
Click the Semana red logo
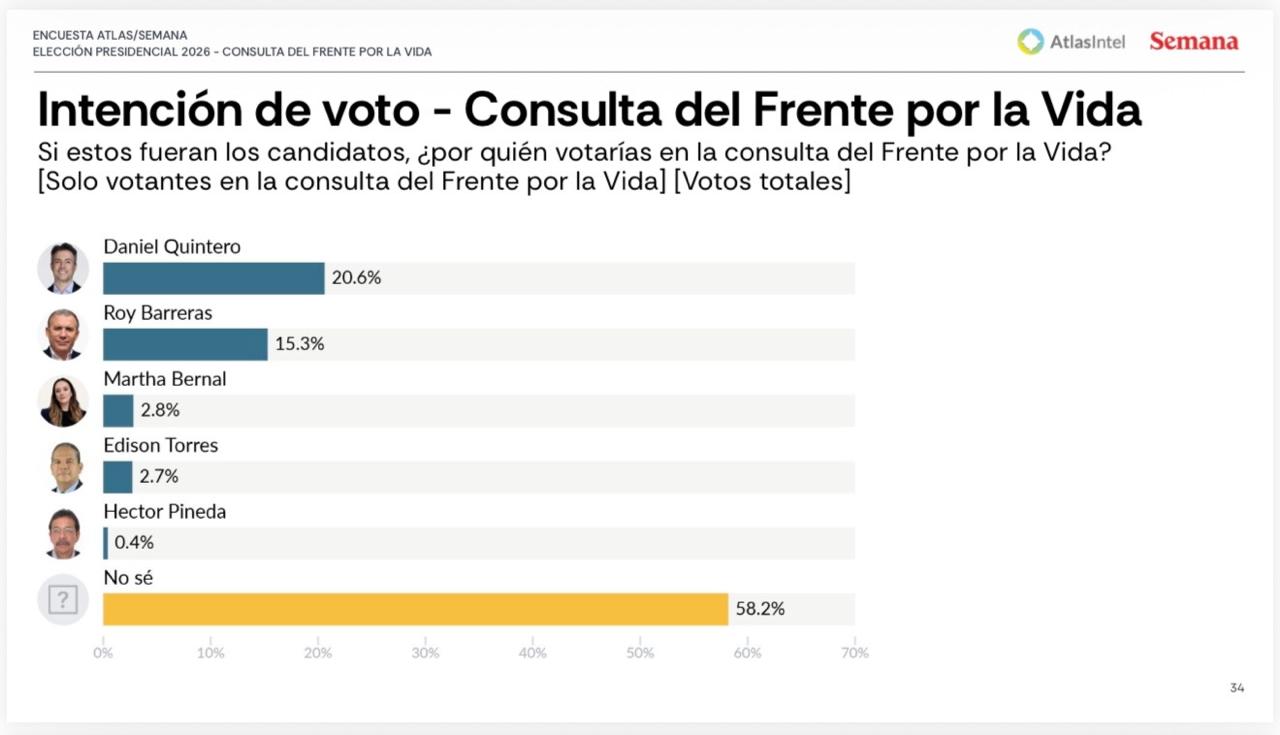pos(1193,41)
